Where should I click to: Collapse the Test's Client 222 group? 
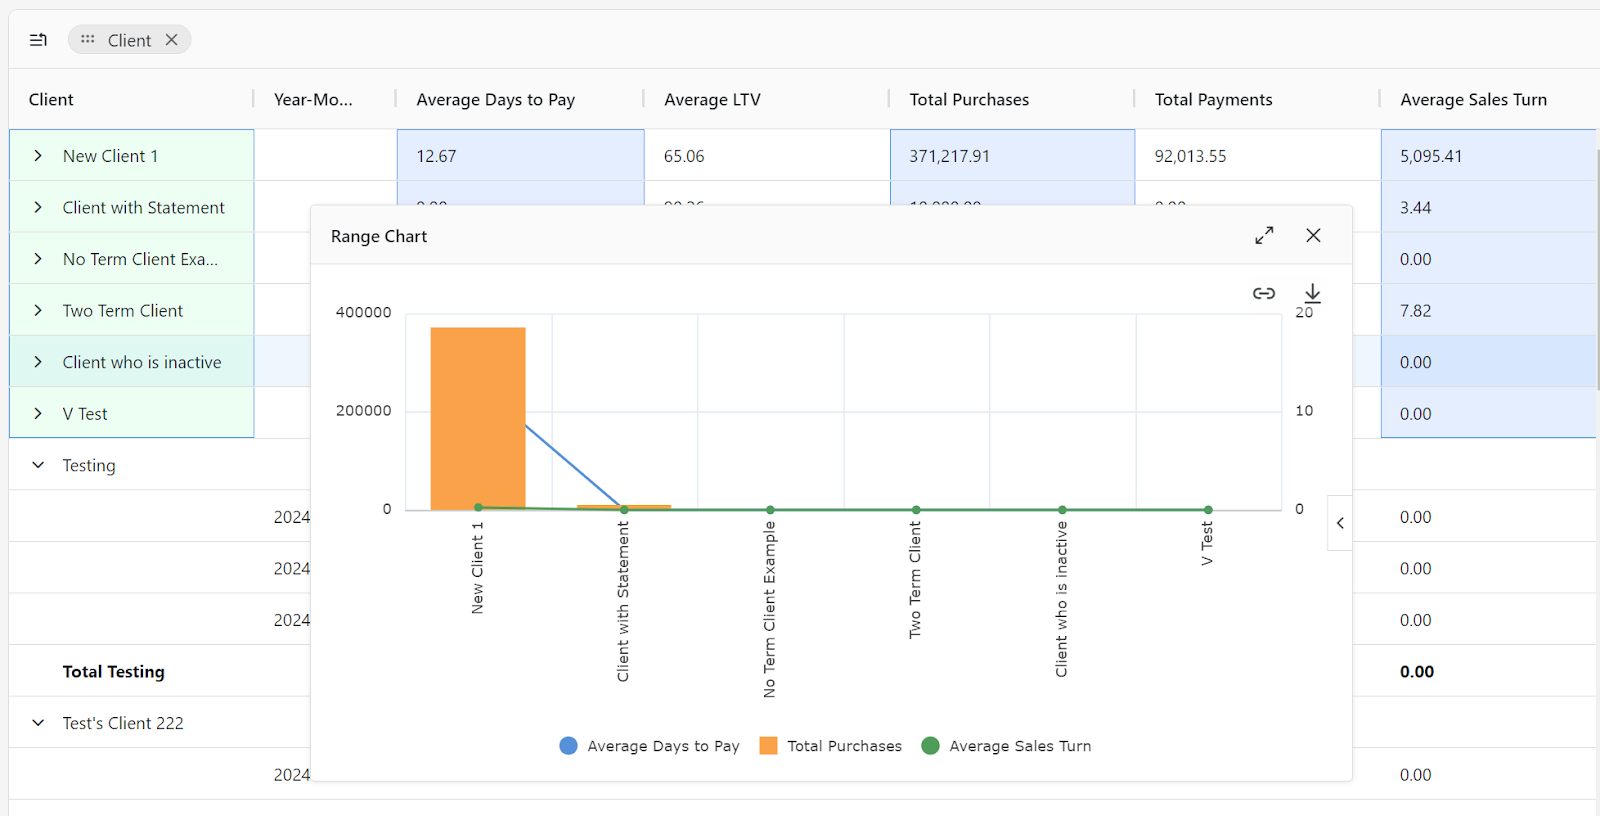click(x=38, y=723)
